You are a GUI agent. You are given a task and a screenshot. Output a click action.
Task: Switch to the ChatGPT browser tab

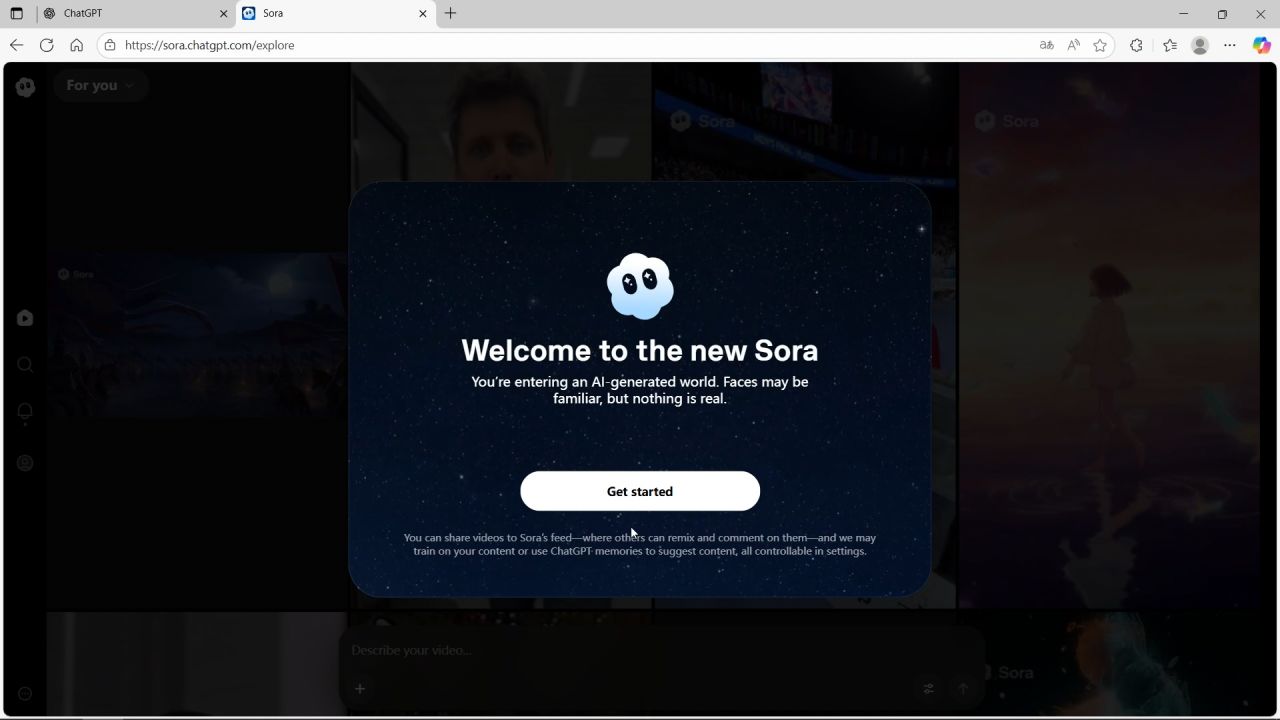click(x=137, y=14)
